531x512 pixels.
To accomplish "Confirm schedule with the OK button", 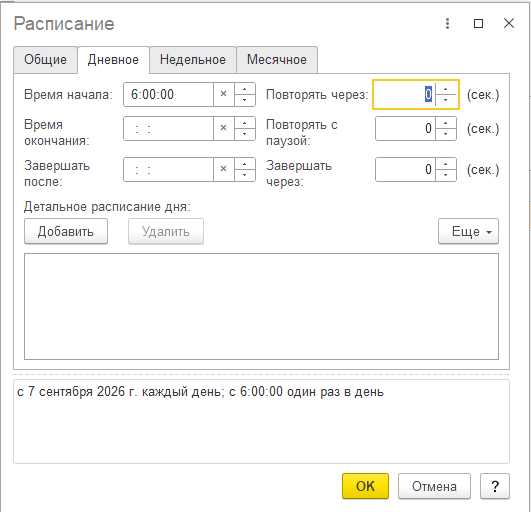I will [x=365, y=486].
